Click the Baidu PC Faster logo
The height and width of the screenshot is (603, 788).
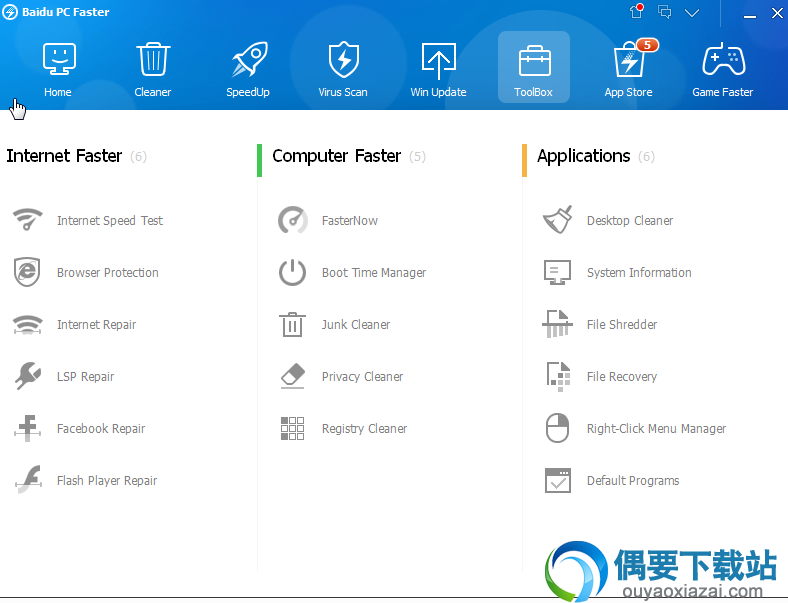(10, 12)
